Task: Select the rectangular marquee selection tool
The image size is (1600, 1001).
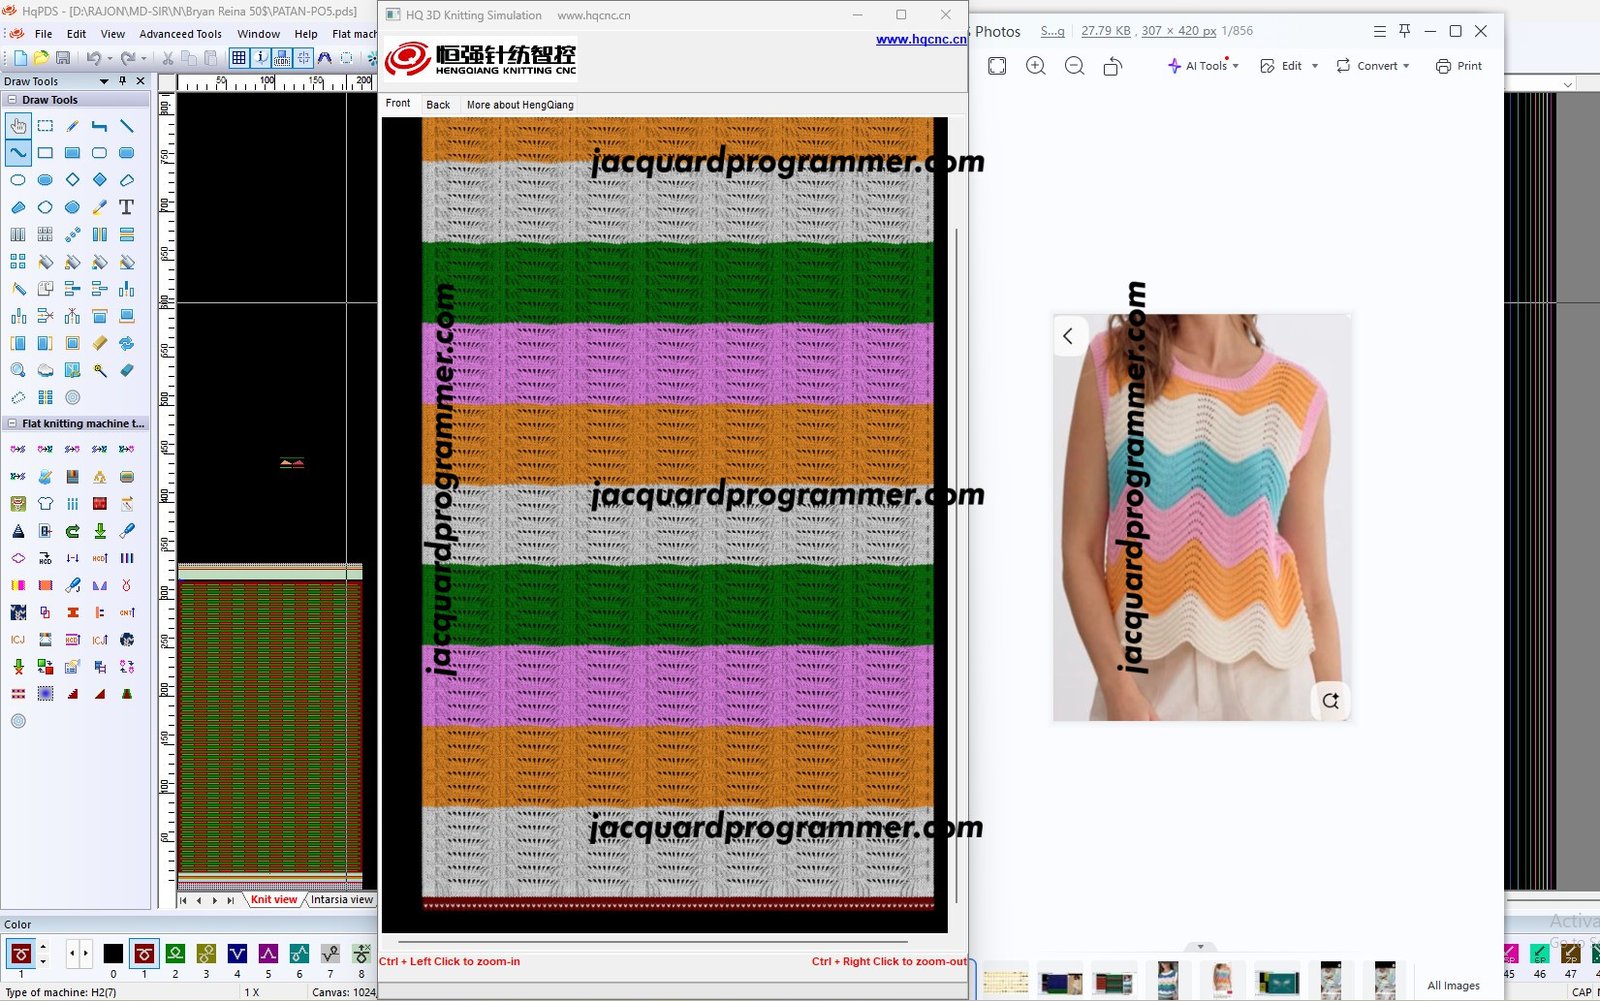Action: pos(45,126)
